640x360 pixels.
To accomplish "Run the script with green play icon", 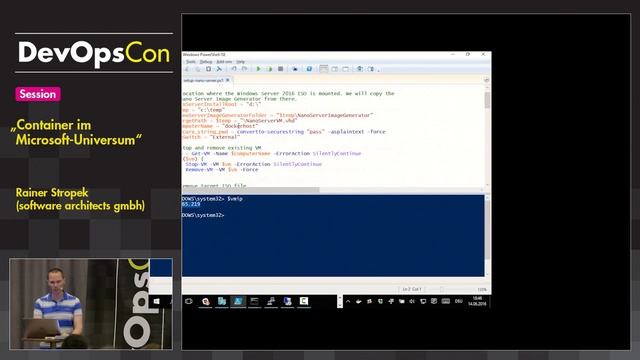I will pos(258,69).
